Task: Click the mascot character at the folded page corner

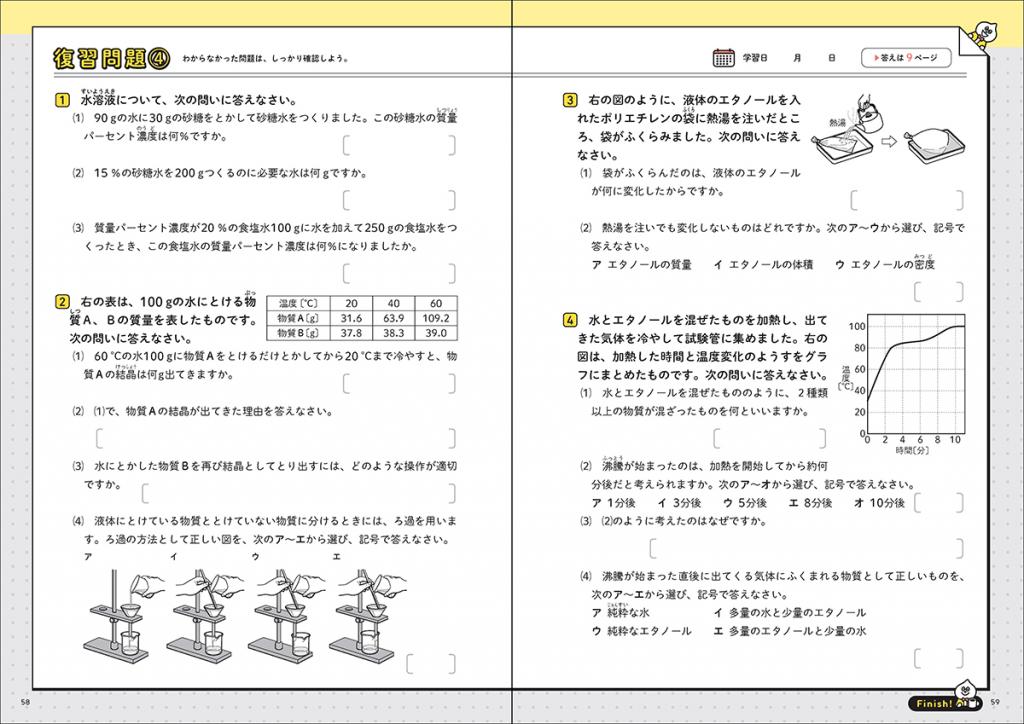Action: click(x=983, y=36)
